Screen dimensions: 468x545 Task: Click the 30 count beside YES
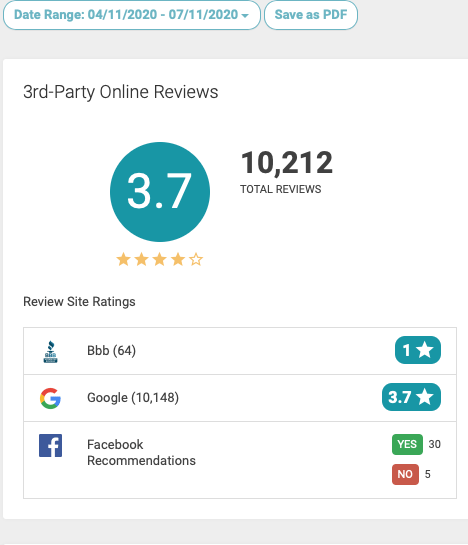coord(435,444)
